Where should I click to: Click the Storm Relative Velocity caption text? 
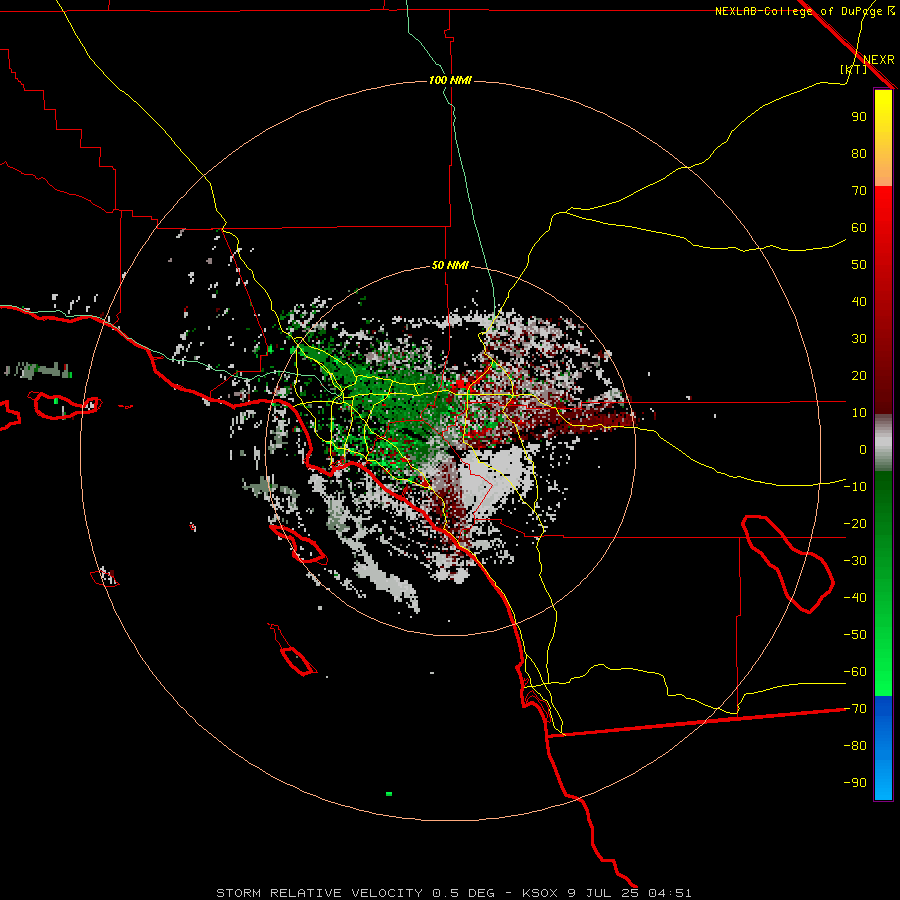tap(319, 893)
